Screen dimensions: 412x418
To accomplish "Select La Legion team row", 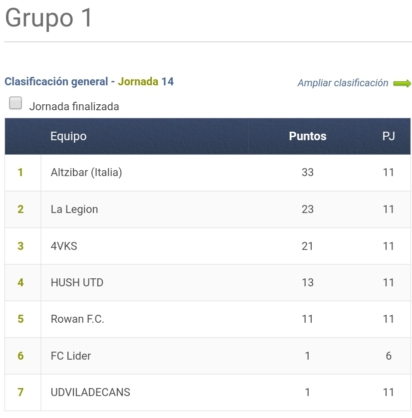I will (x=208, y=209).
